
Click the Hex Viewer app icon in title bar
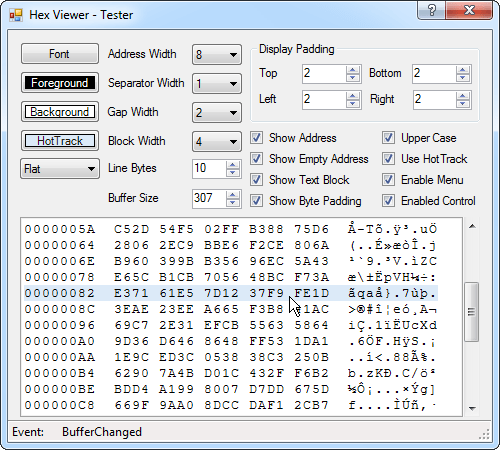(16, 15)
